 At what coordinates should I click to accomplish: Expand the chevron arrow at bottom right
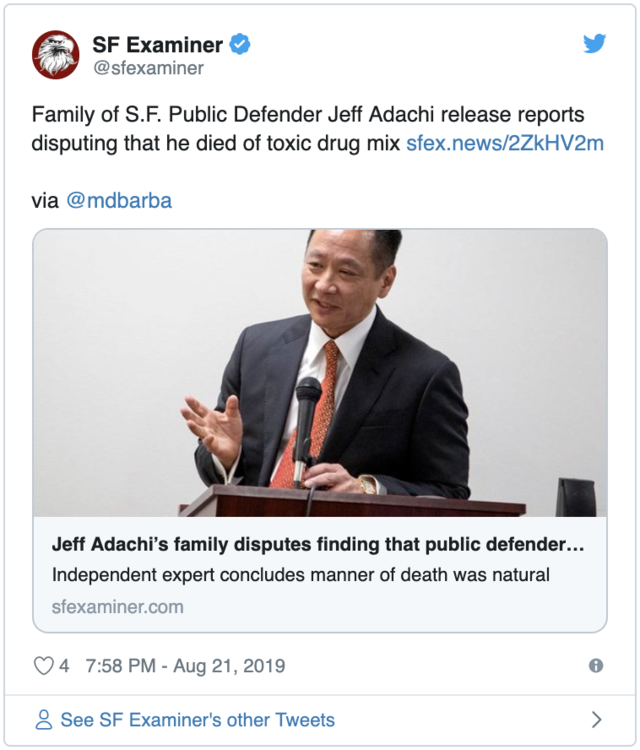pyautogui.click(x=596, y=719)
